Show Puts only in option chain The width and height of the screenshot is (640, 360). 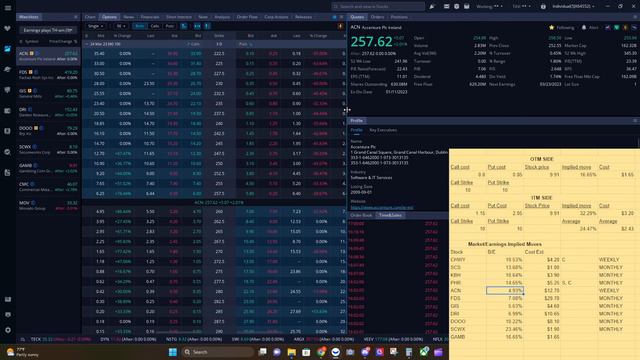coord(169,26)
